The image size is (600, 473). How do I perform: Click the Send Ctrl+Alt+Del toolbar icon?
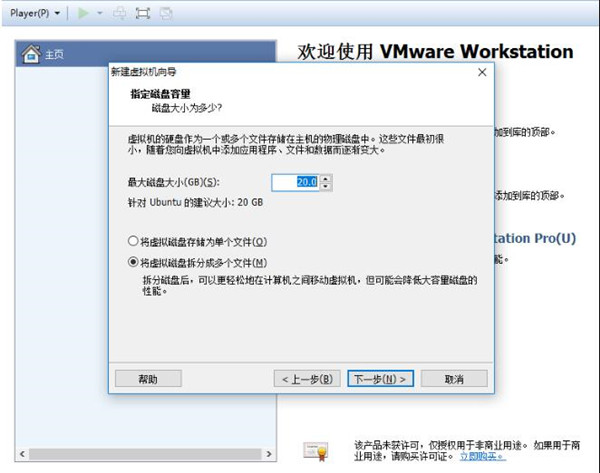pyautogui.click(x=120, y=13)
